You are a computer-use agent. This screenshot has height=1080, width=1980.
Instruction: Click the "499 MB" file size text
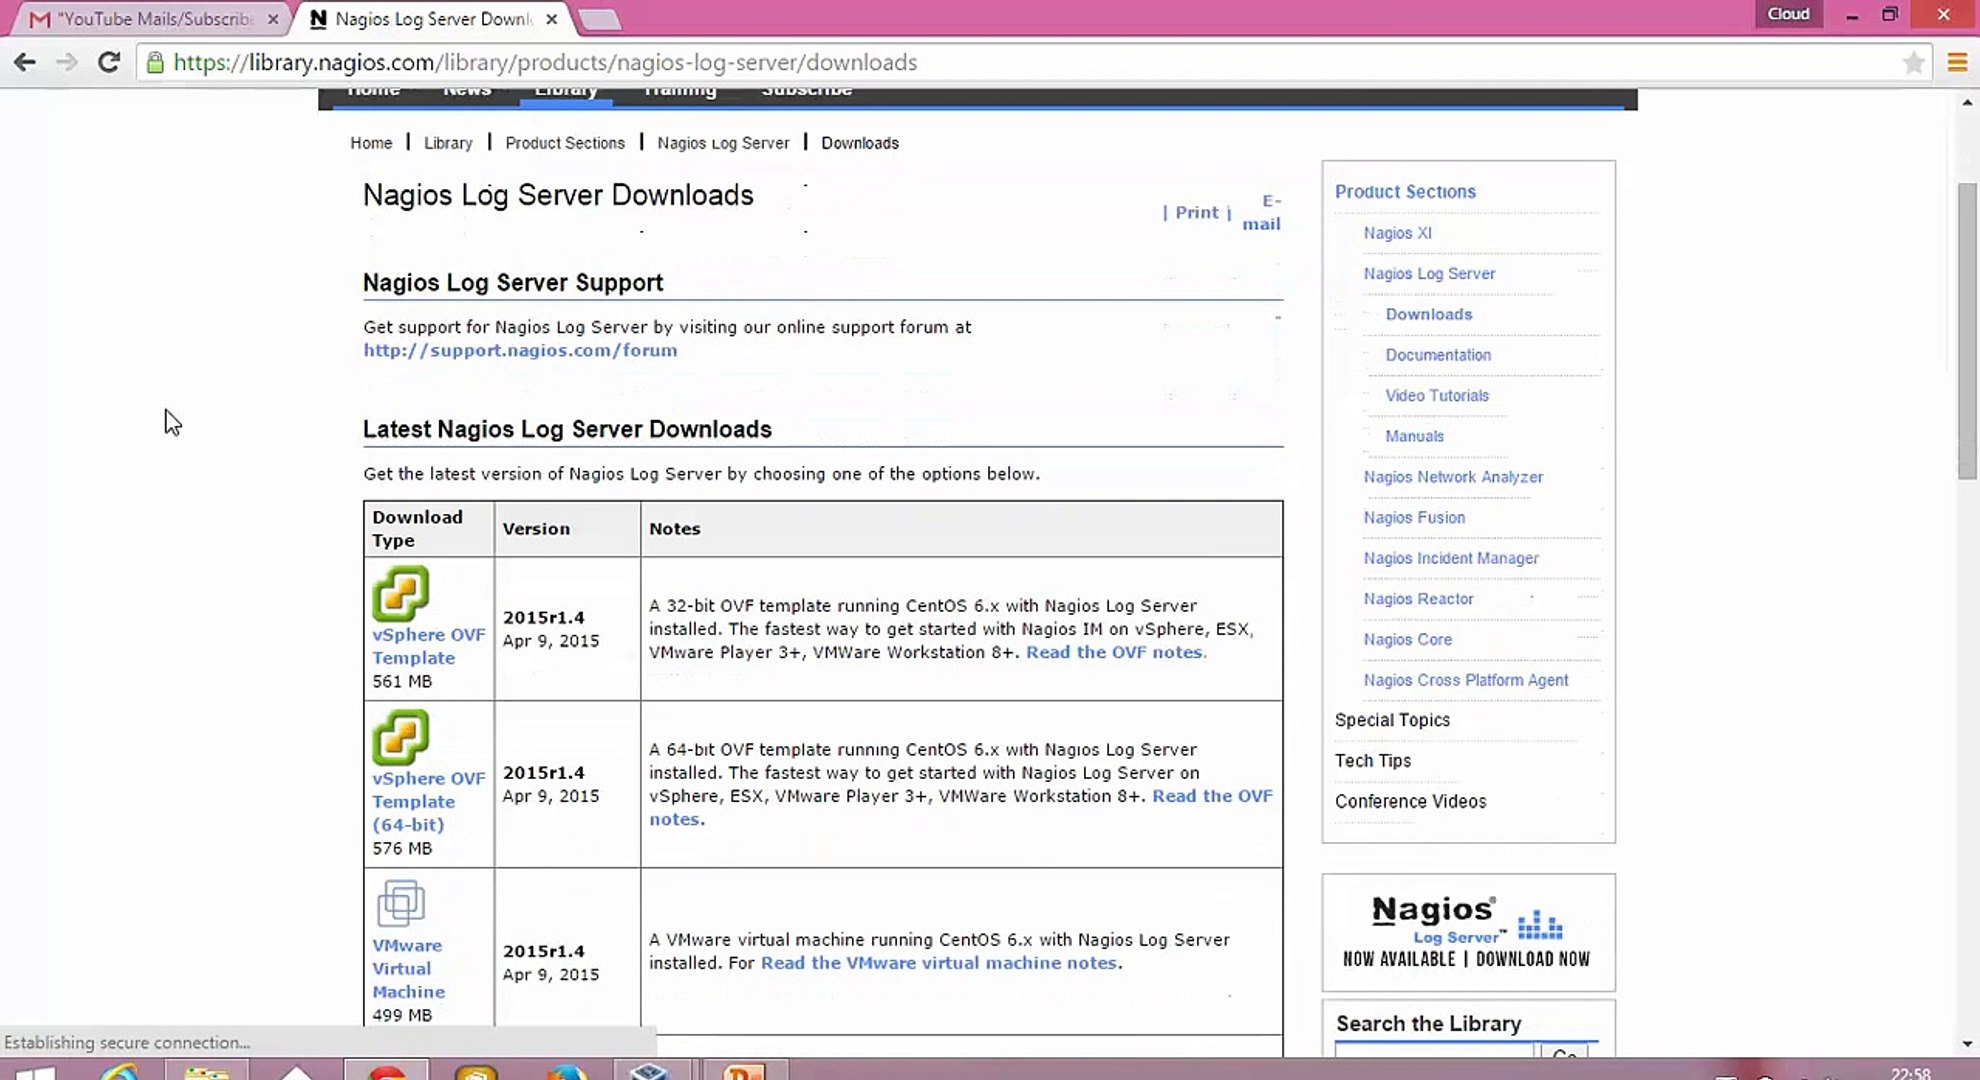402,1015
